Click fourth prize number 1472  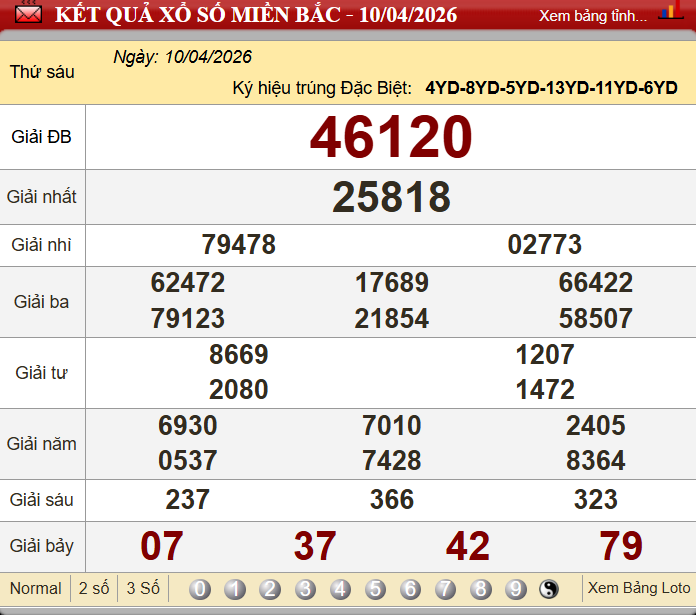point(545,390)
